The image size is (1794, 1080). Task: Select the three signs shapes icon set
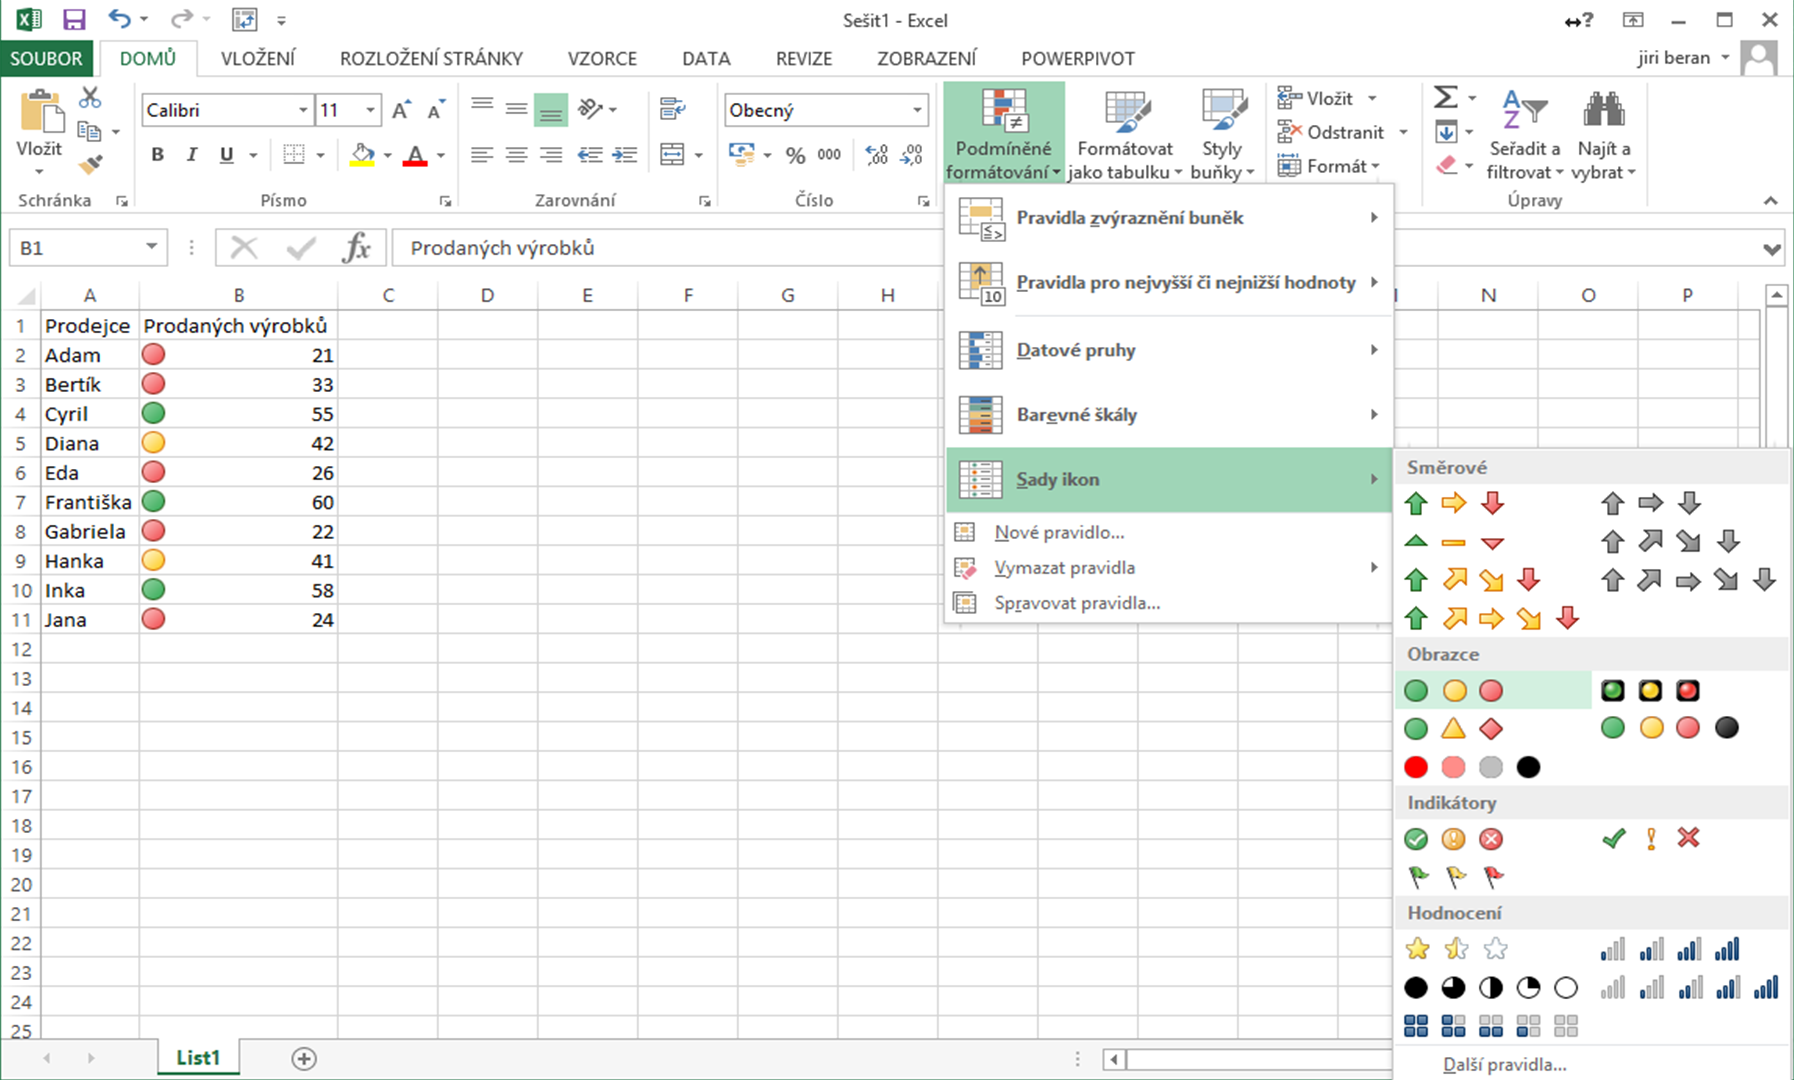pyautogui.click(x=1454, y=728)
